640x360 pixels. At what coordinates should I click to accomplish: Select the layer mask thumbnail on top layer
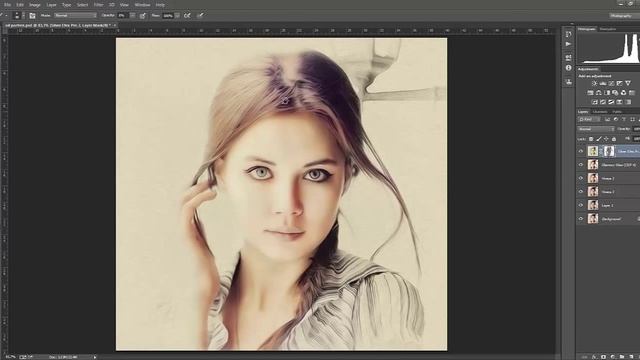(609, 151)
